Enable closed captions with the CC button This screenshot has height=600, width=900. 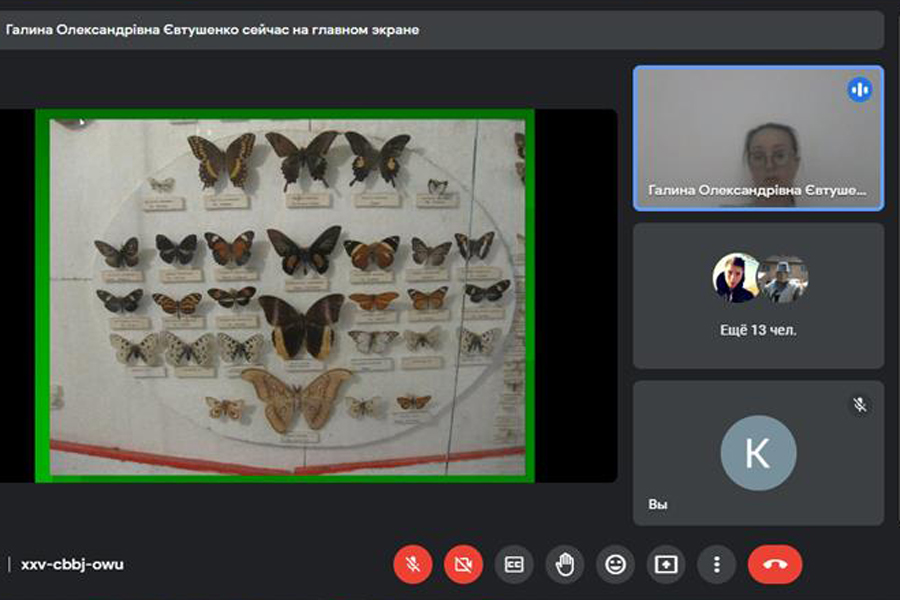(514, 565)
